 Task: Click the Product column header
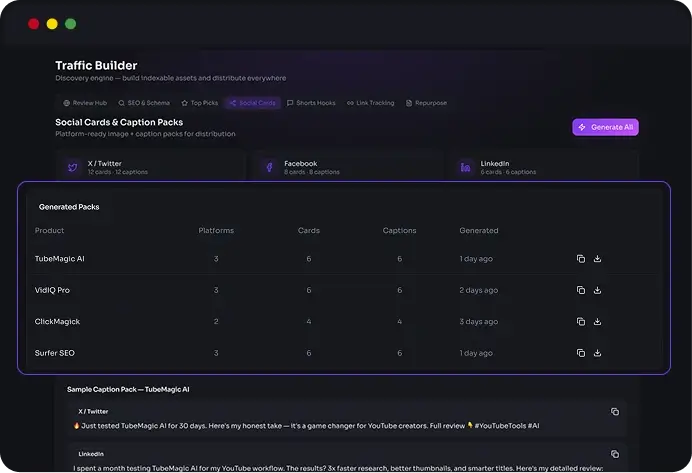[x=49, y=230]
